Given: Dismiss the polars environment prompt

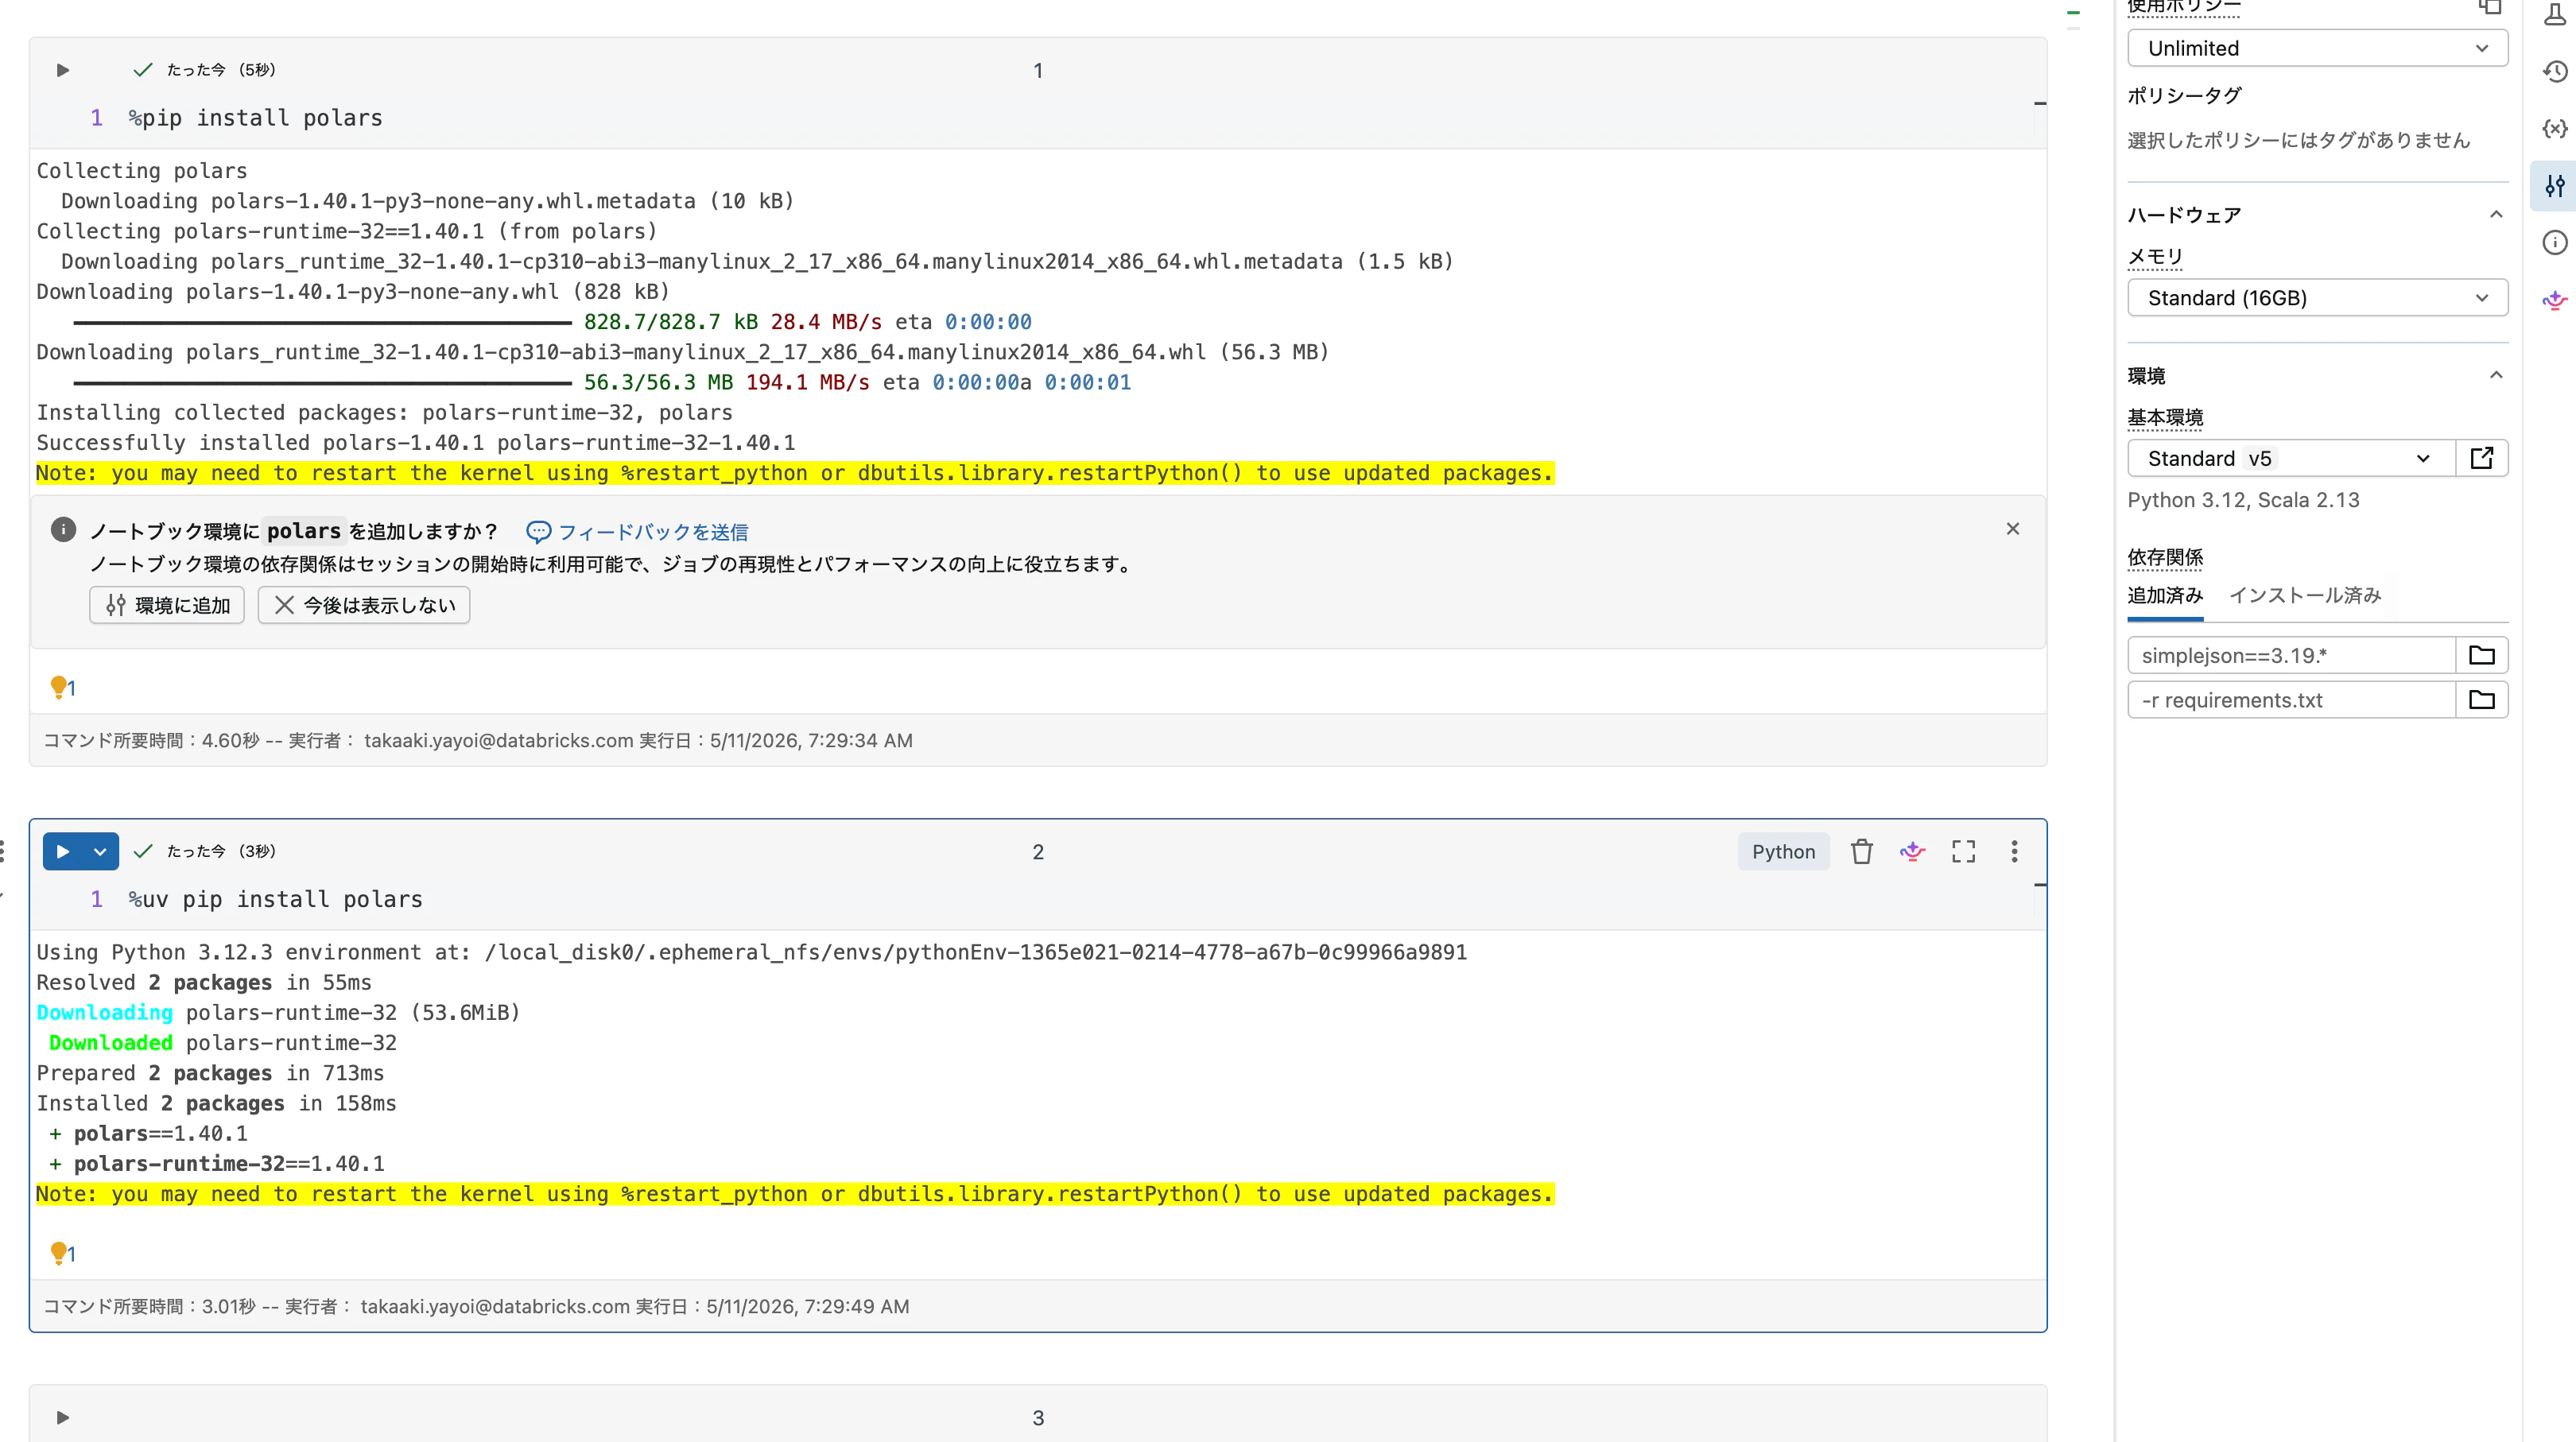Looking at the screenshot, I should click(x=2013, y=529).
